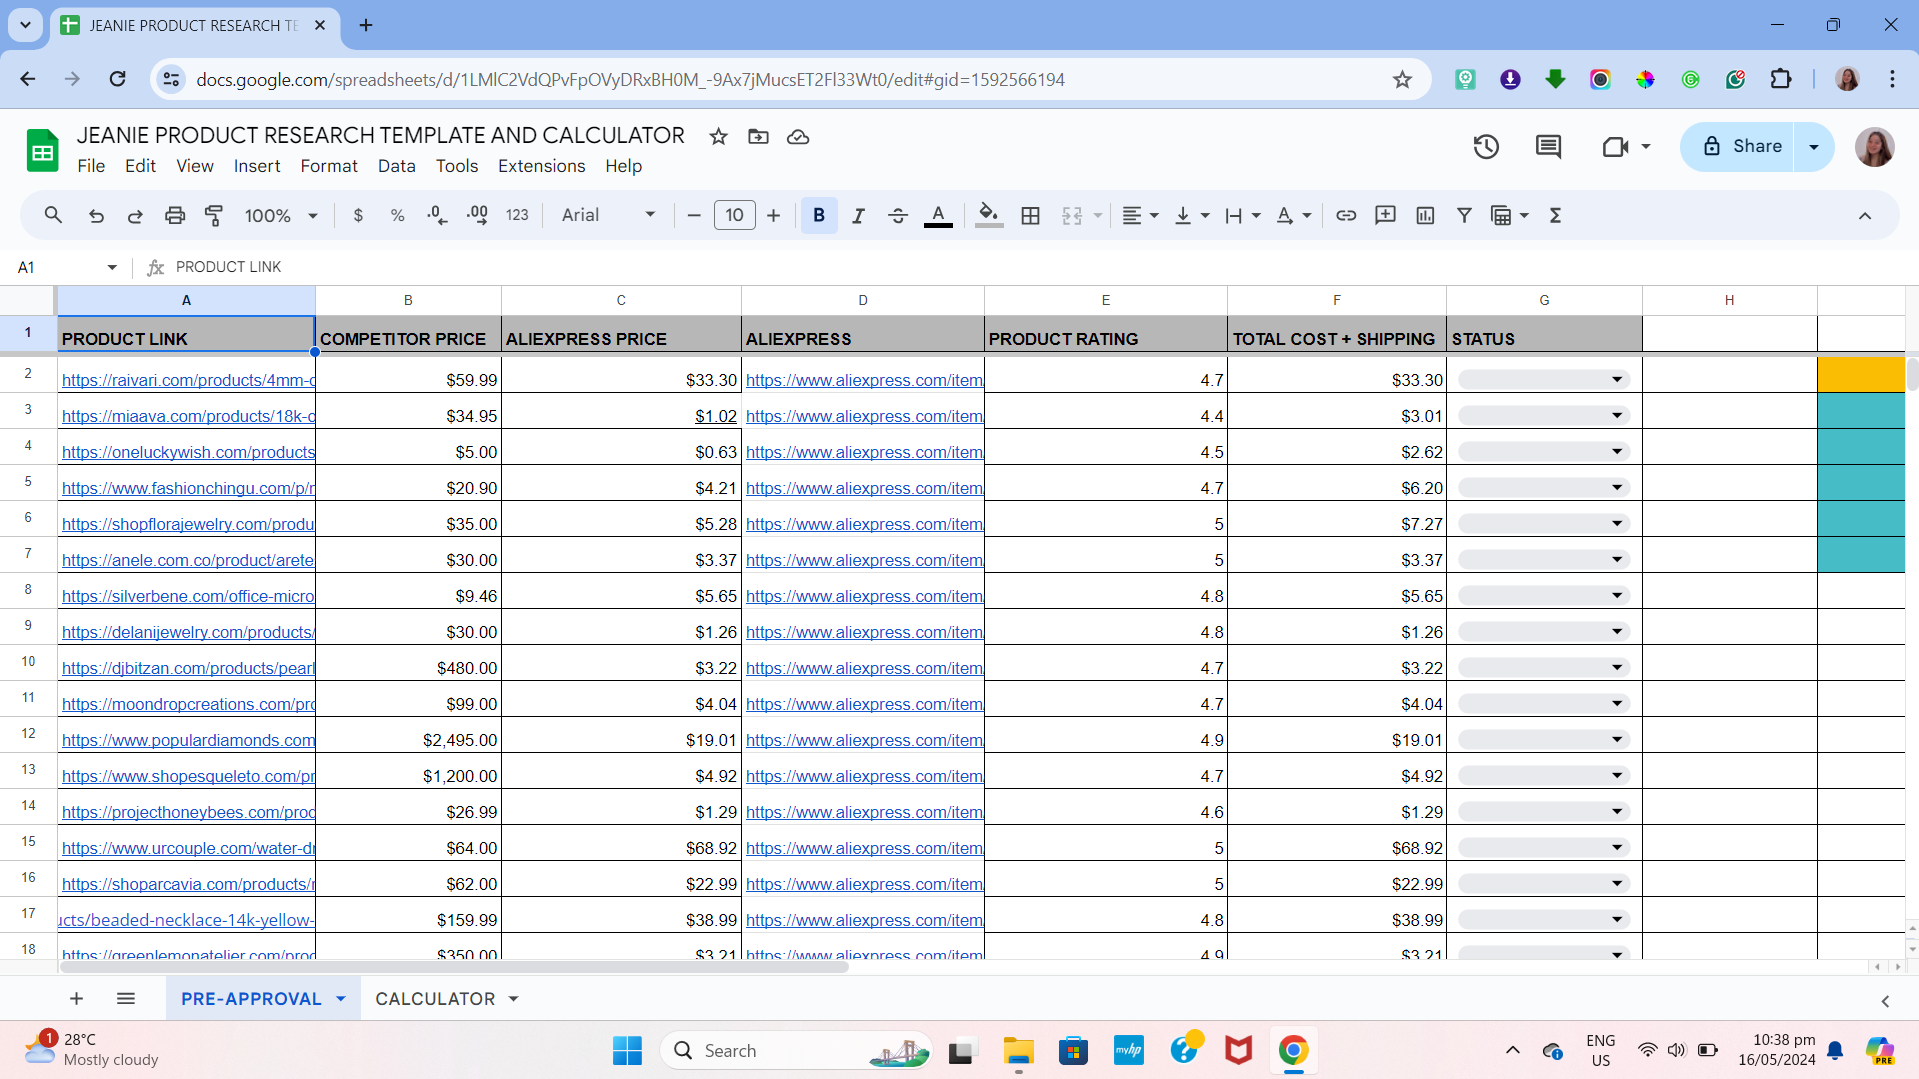This screenshot has width=1919, height=1079.
Task: Open the raivari.com product link
Action: [188, 380]
